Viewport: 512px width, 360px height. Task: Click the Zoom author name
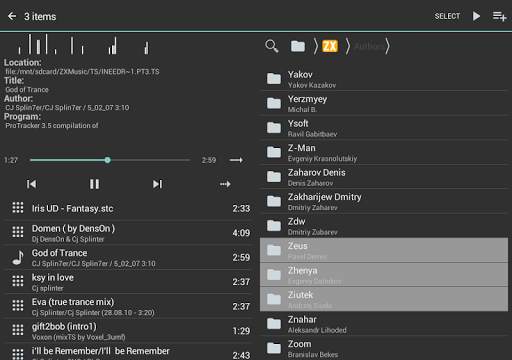(x=300, y=344)
